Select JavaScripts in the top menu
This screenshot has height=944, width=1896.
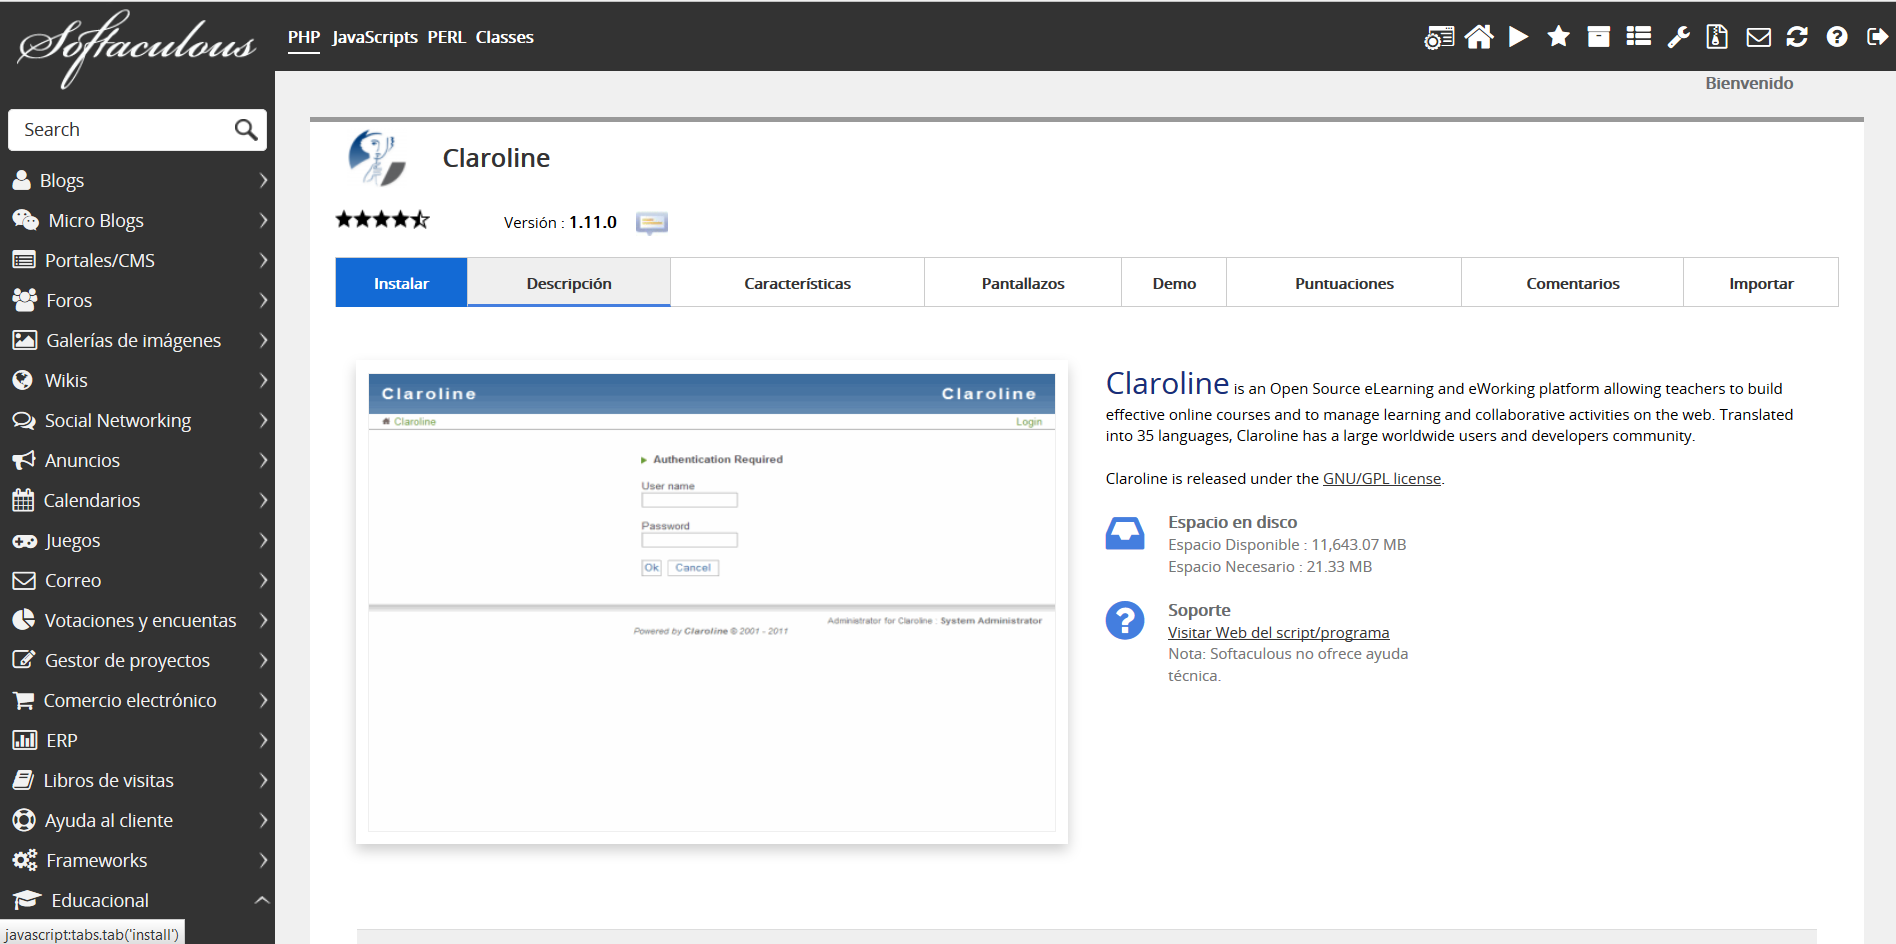(374, 37)
